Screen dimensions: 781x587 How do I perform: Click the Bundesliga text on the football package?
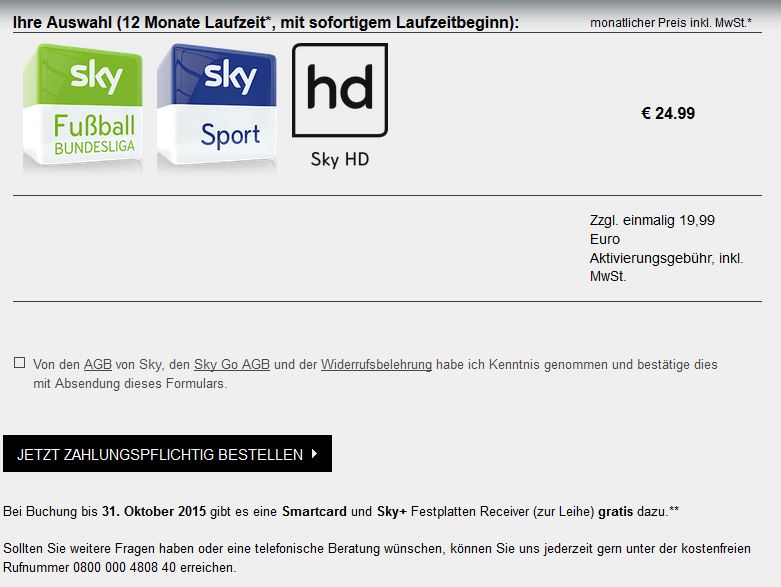coord(95,147)
